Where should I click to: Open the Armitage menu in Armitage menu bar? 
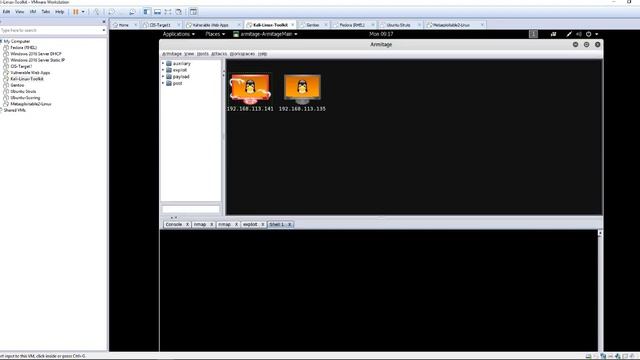tap(172, 54)
